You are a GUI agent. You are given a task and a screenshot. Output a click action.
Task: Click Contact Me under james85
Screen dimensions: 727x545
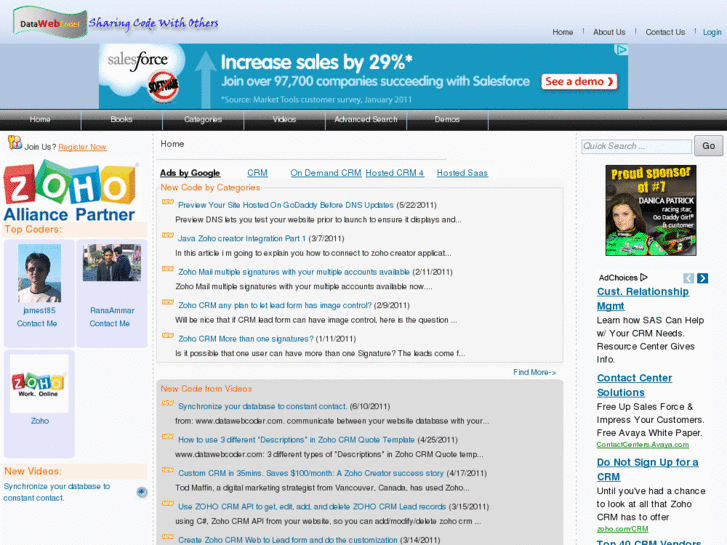(x=37, y=324)
